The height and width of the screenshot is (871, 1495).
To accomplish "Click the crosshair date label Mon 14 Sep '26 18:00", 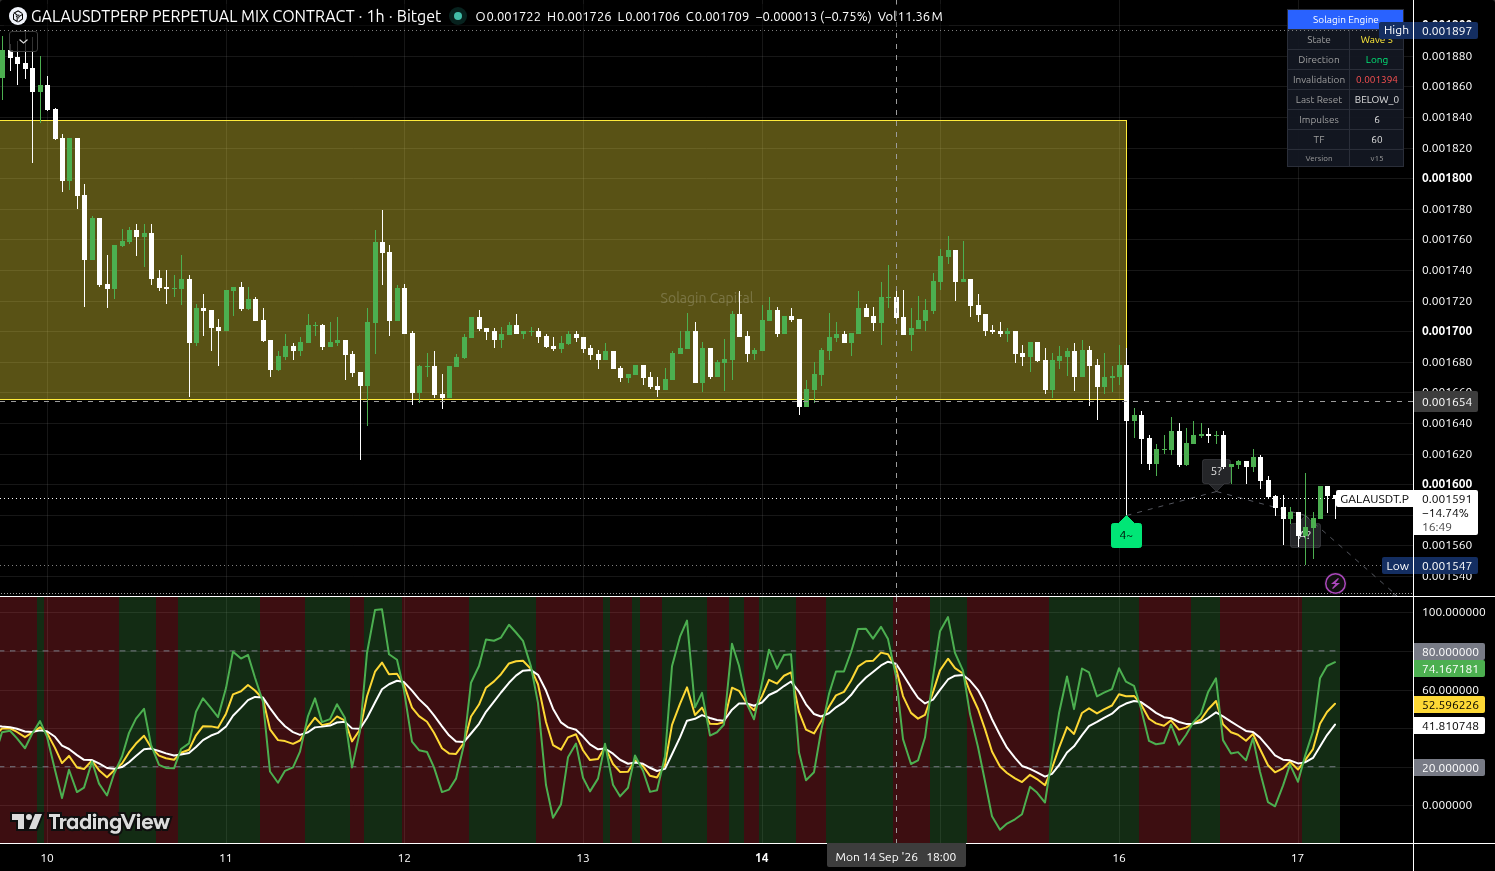I will click(x=896, y=856).
